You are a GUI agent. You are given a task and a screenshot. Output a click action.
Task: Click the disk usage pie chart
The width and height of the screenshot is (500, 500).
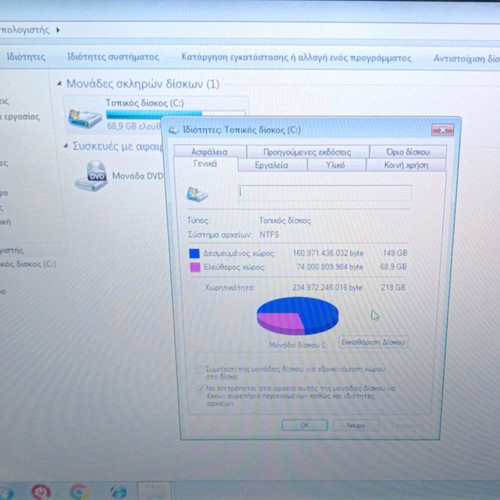pyautogui.click(x=298, y=316)
